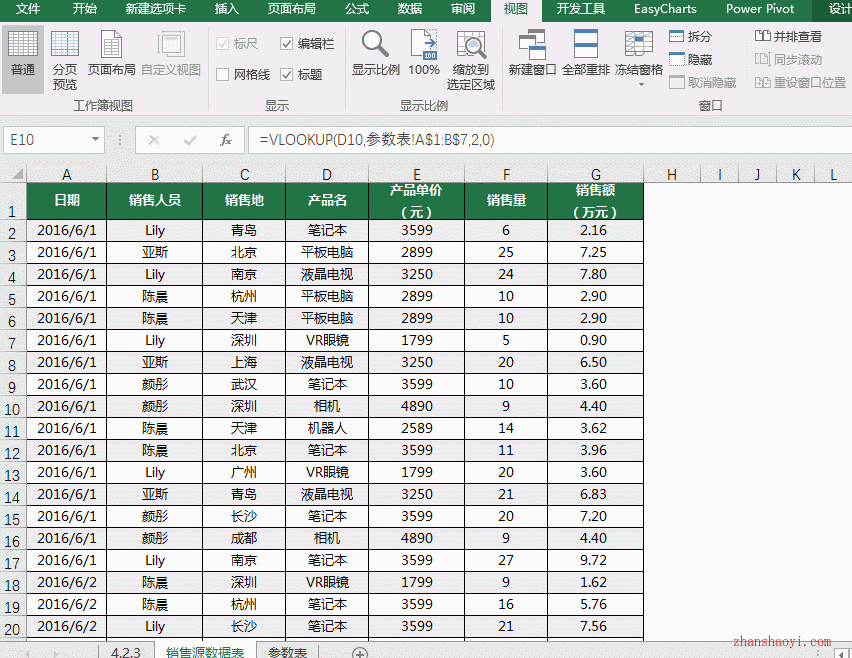Open the 审阅 ribbon tab
Screen dimensions: 852x658
[x=463, y=9]
